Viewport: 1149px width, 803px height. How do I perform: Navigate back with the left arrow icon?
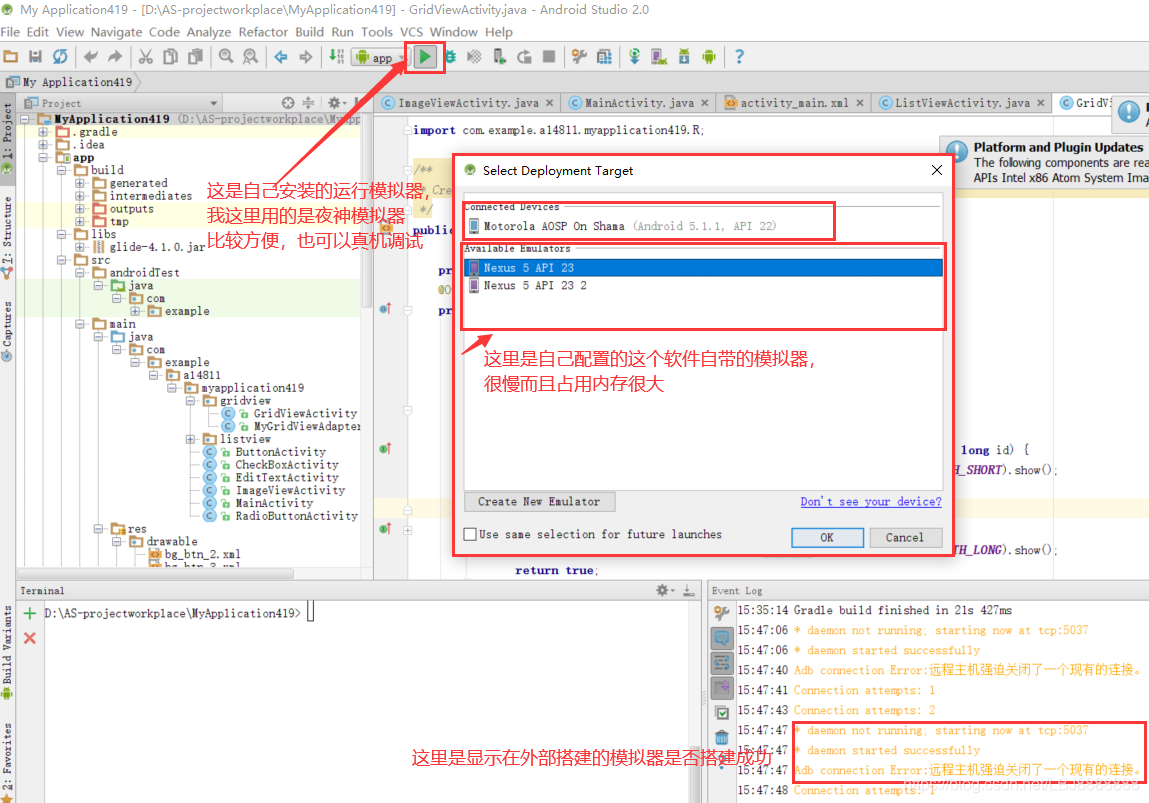[281, 56]
